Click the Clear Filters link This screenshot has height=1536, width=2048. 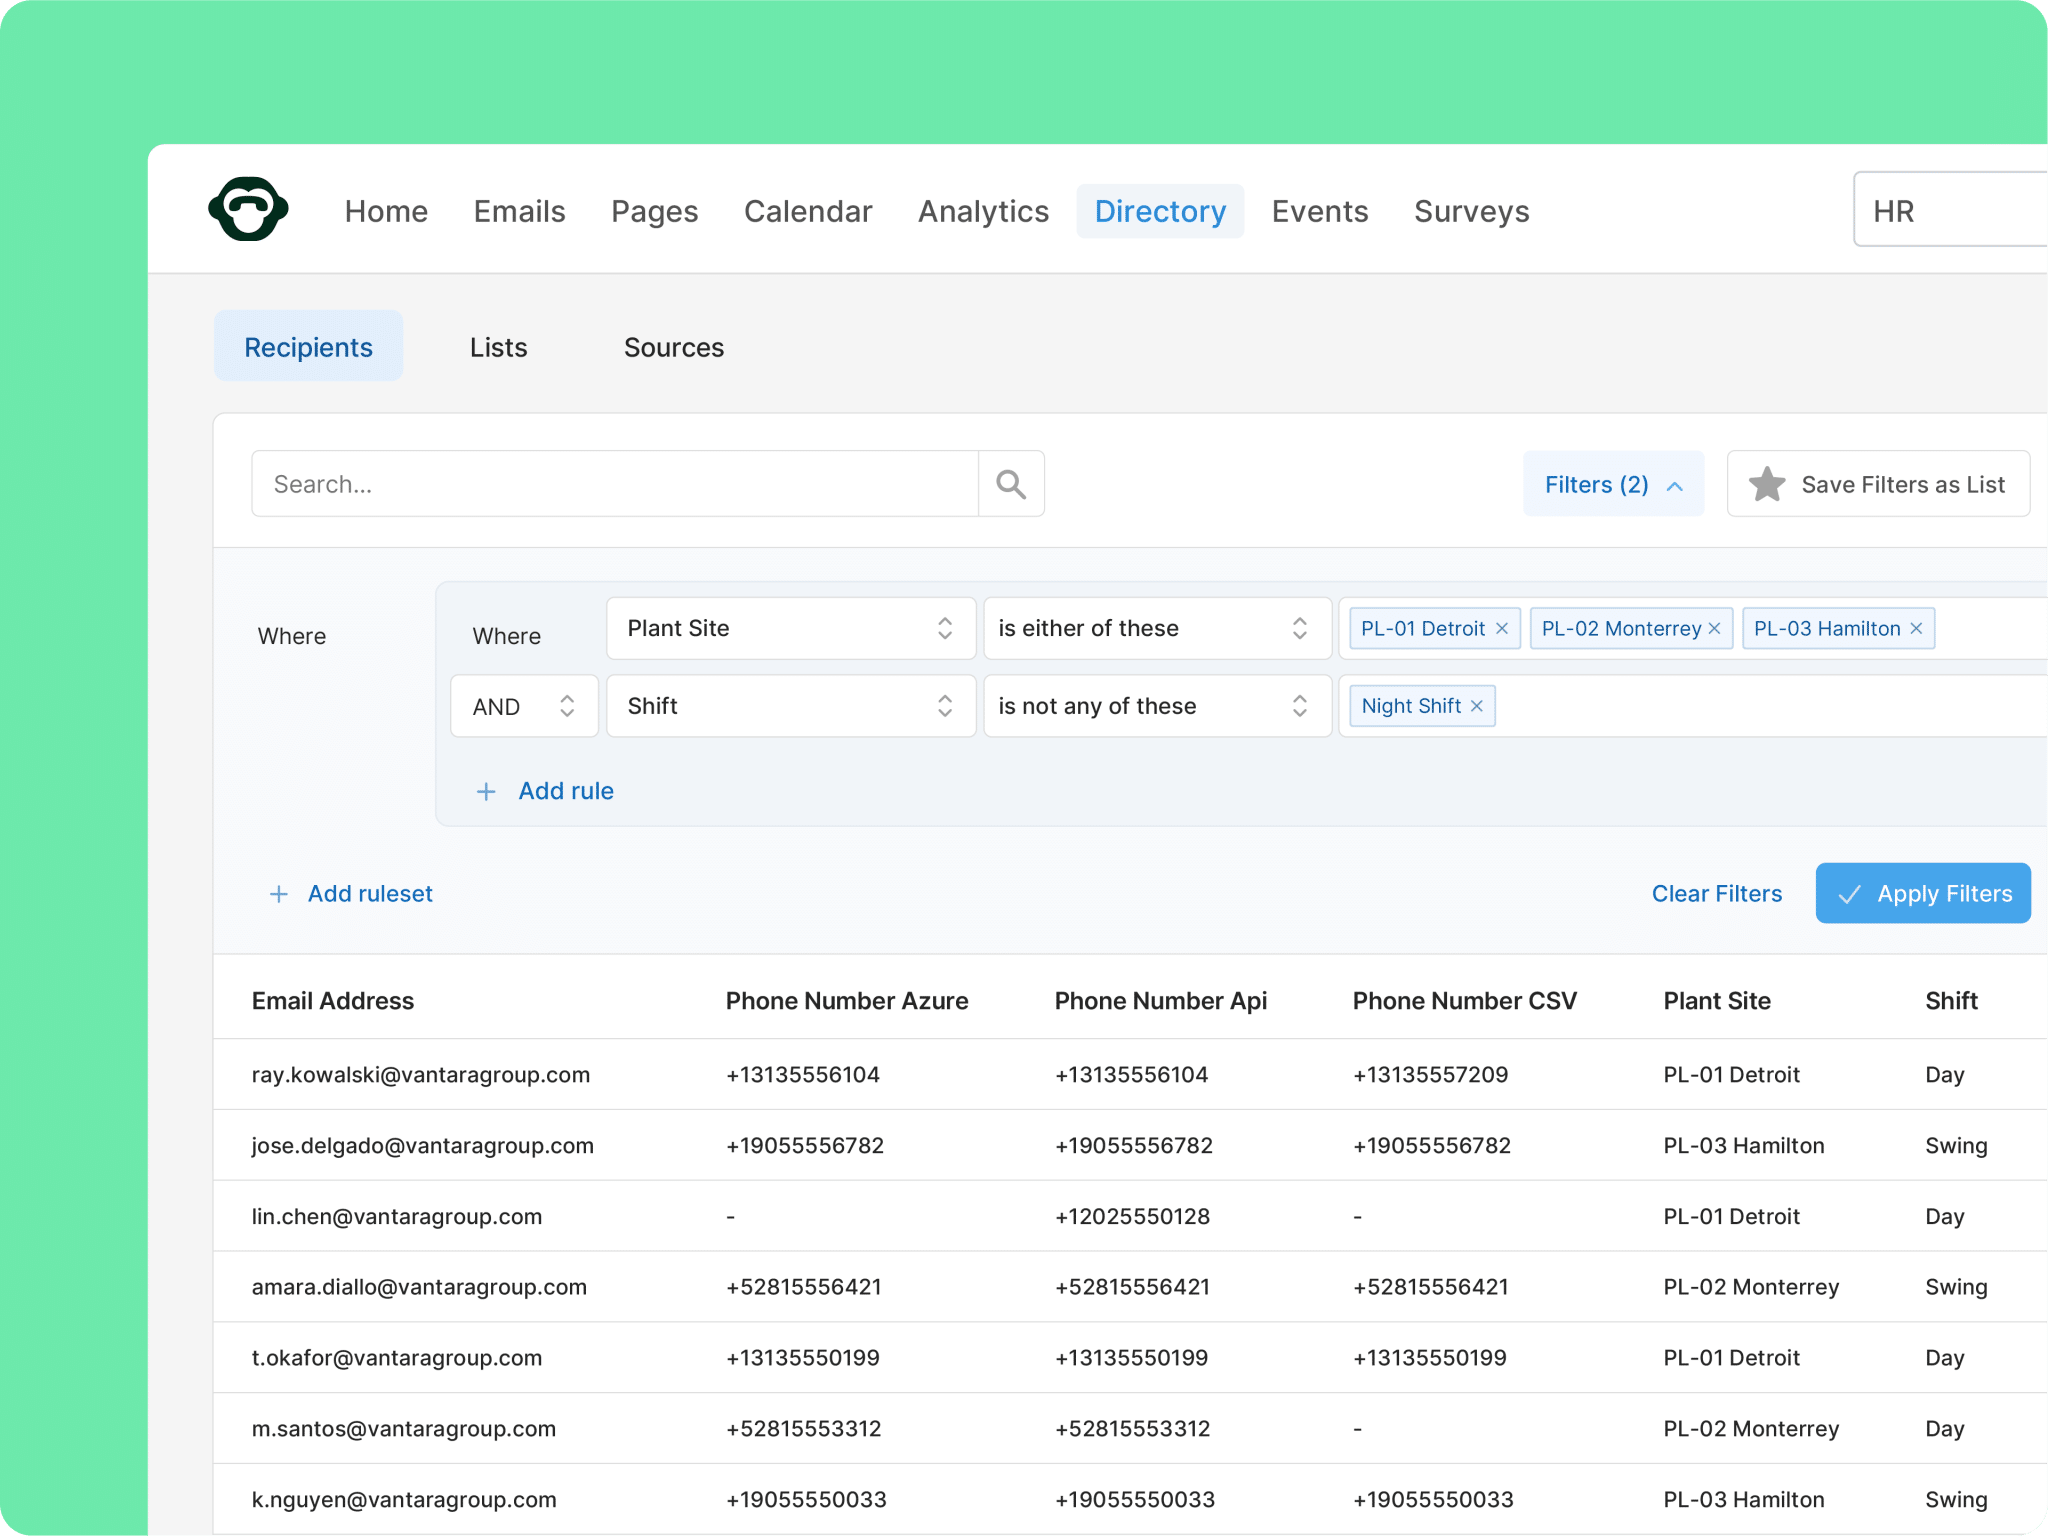[x=1716, y=893]
